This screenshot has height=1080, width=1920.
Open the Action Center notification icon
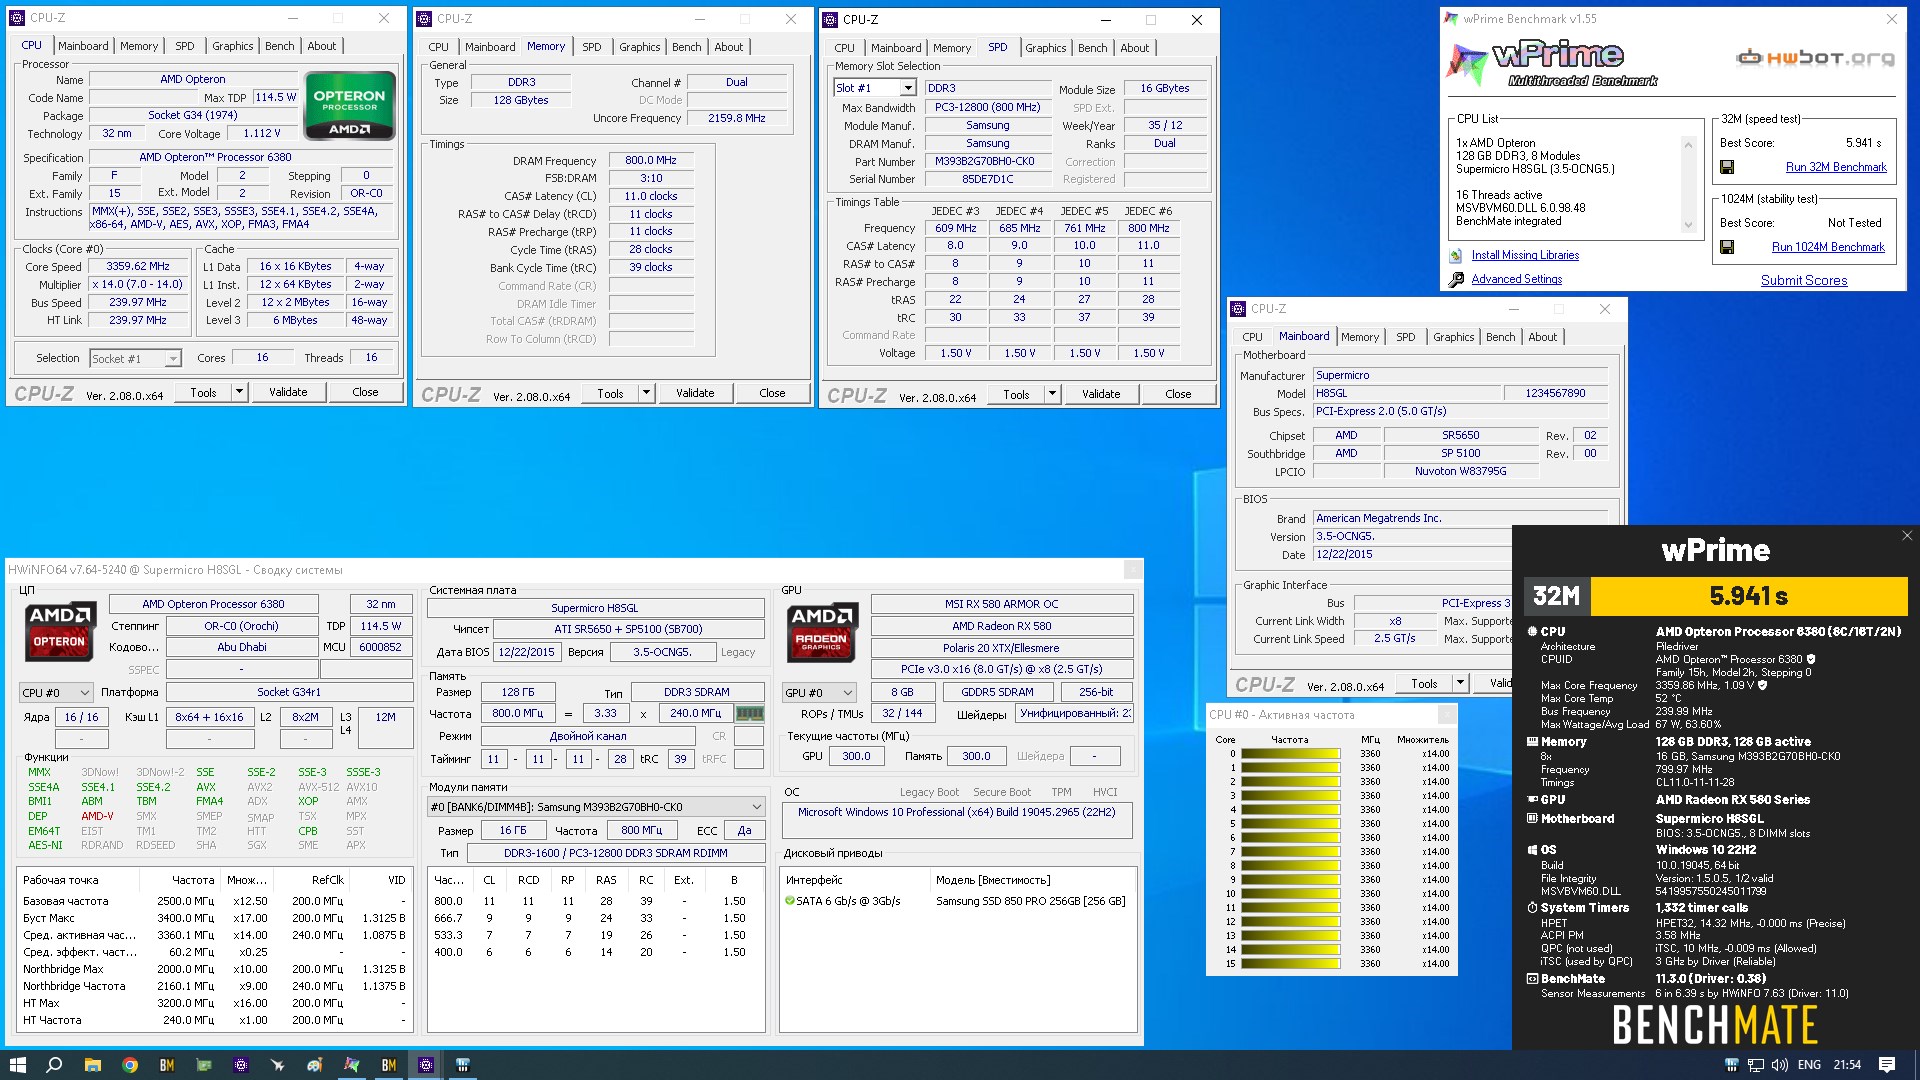tap(1887, 1065)
